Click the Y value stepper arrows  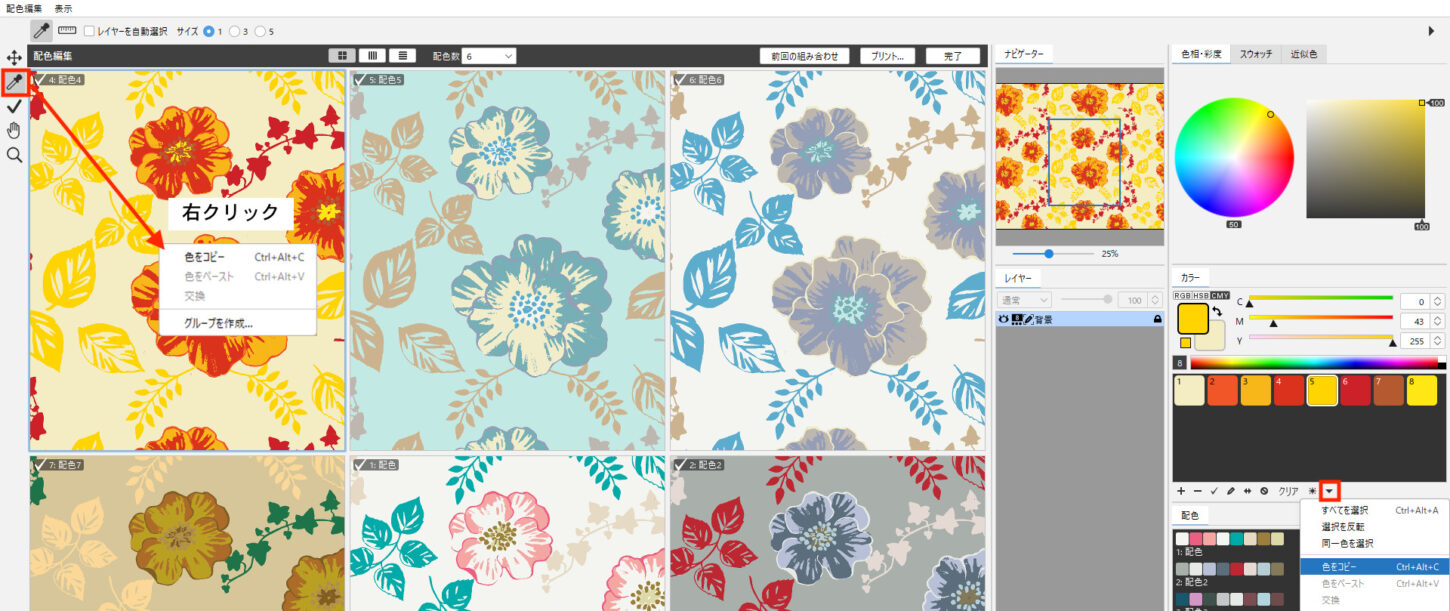click(x=1438, y=341)
